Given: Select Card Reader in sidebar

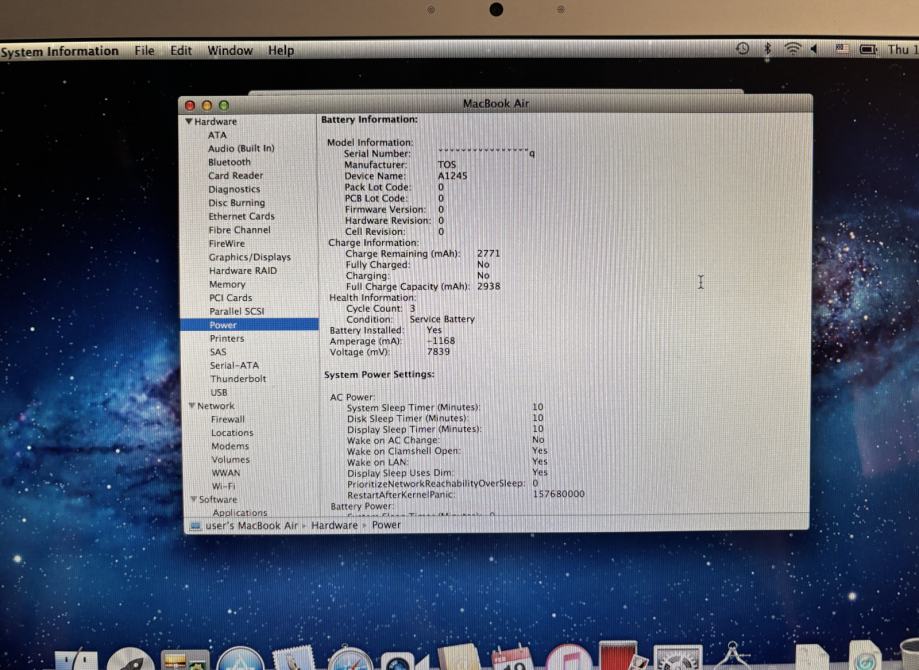Looking at the screenshot, I should (x=236, y=175).
